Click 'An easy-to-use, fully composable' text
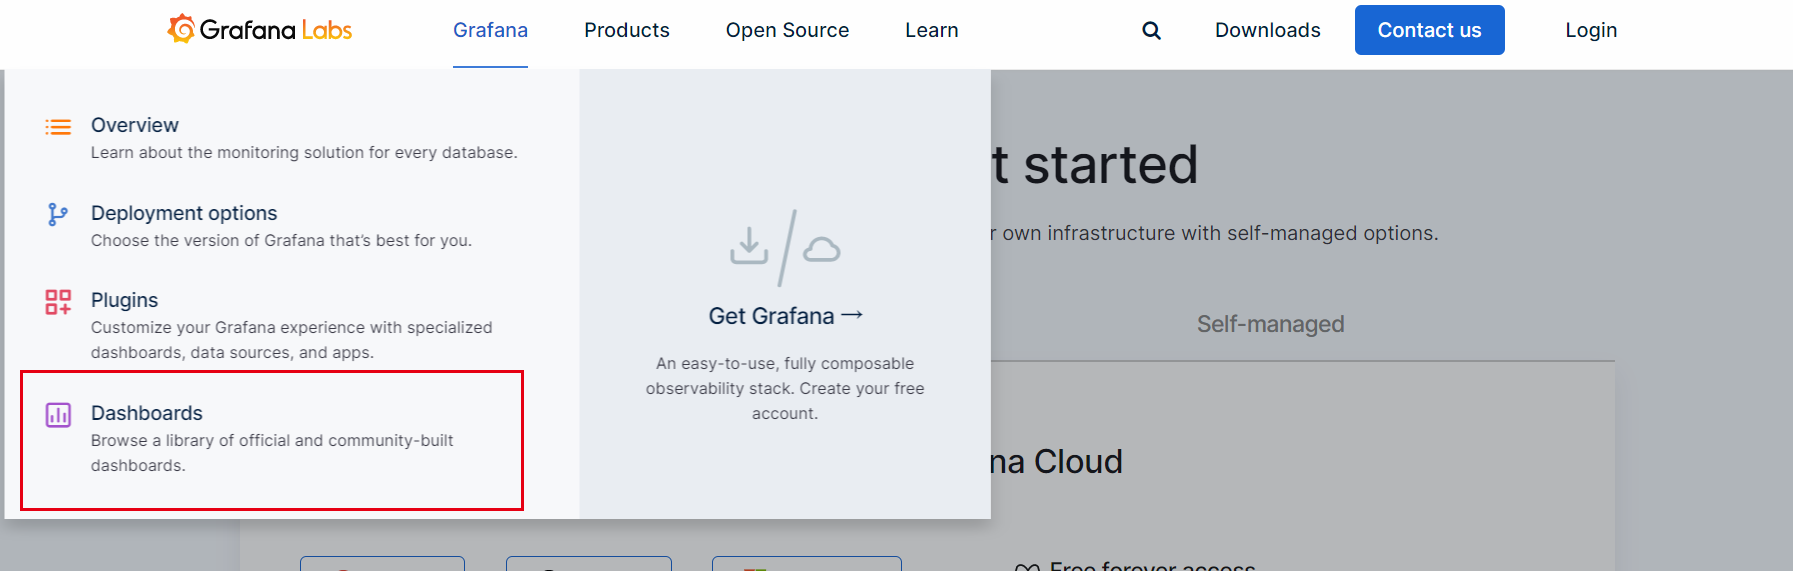Viewport: 1793px width, 571px height. (785, 388)
